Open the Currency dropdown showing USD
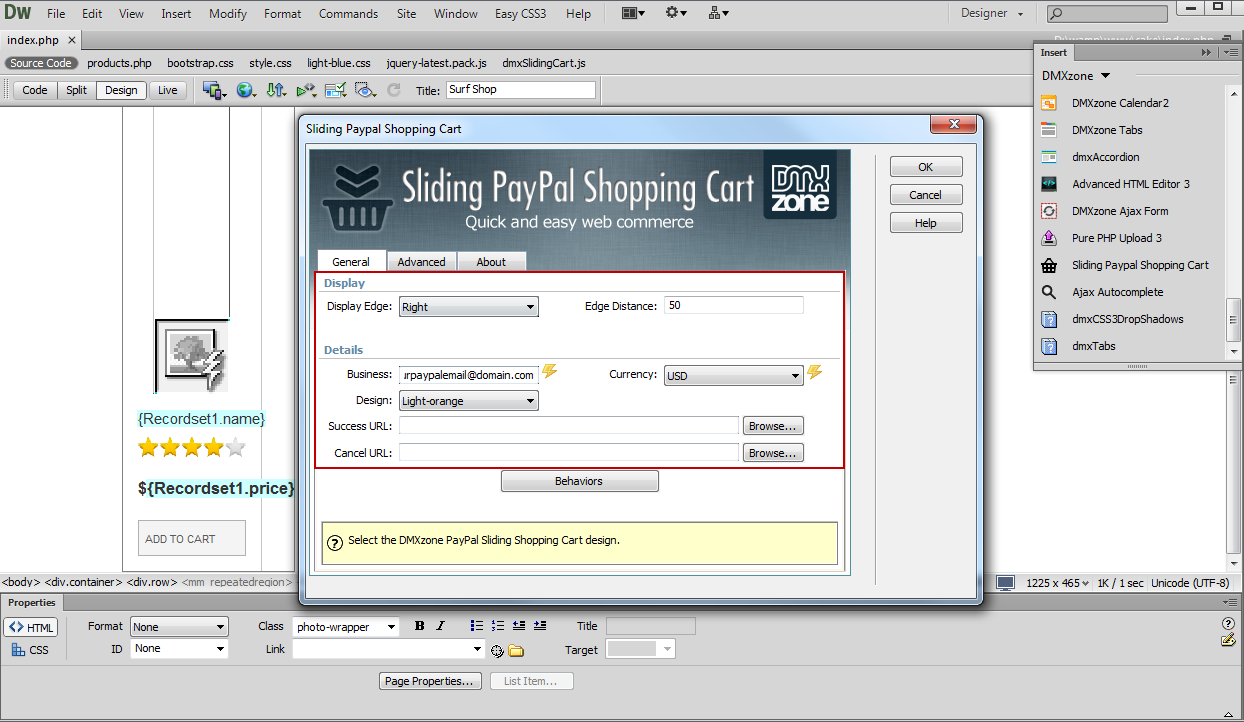Image resolution: width=1244 pixels, height=722 pixels. (734, 376)
